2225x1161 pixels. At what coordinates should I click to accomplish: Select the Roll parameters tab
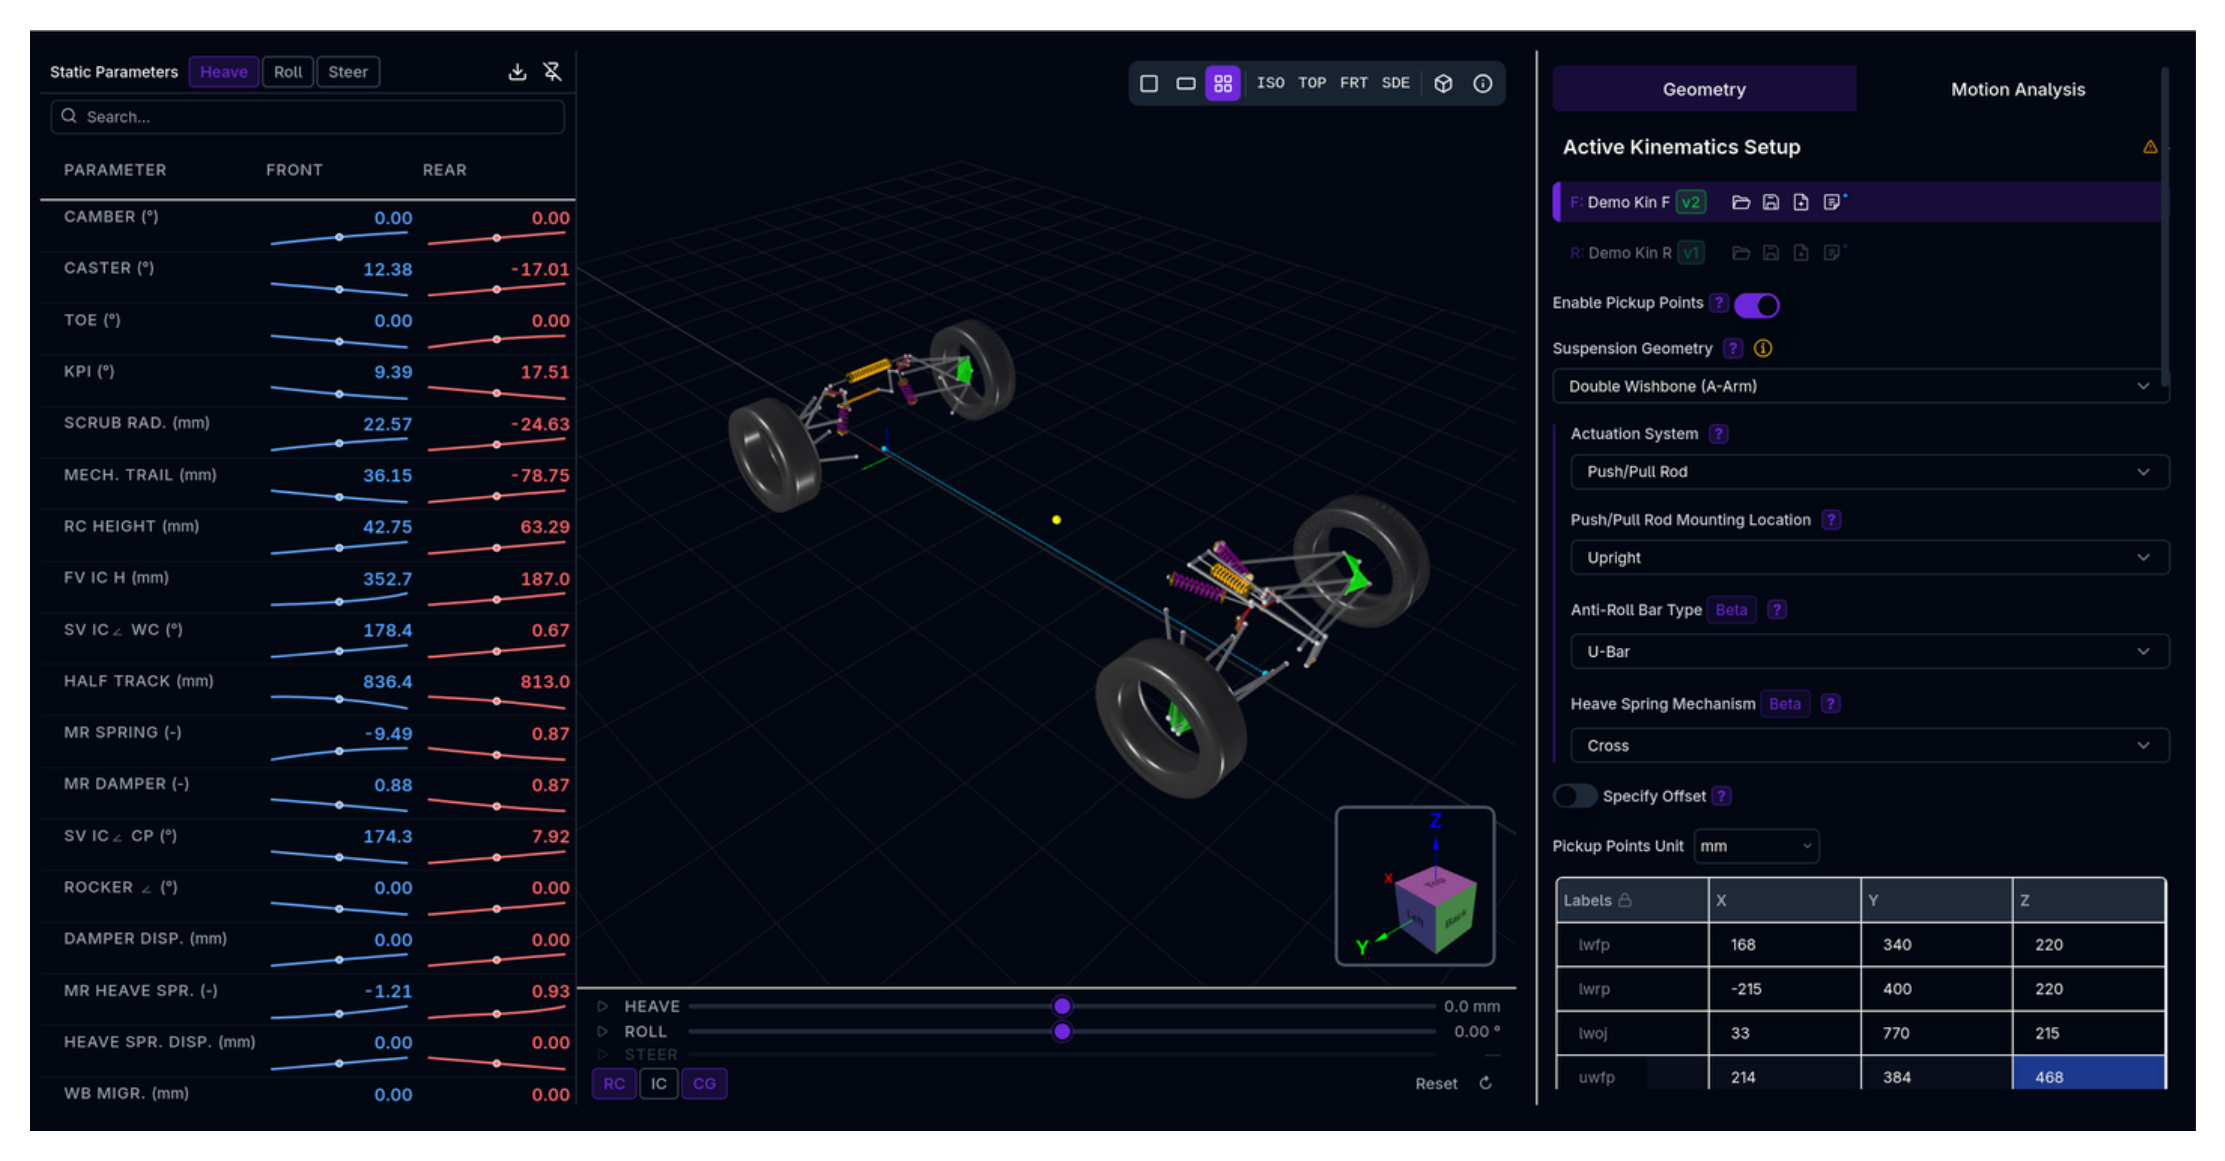[x=288, y=72]
